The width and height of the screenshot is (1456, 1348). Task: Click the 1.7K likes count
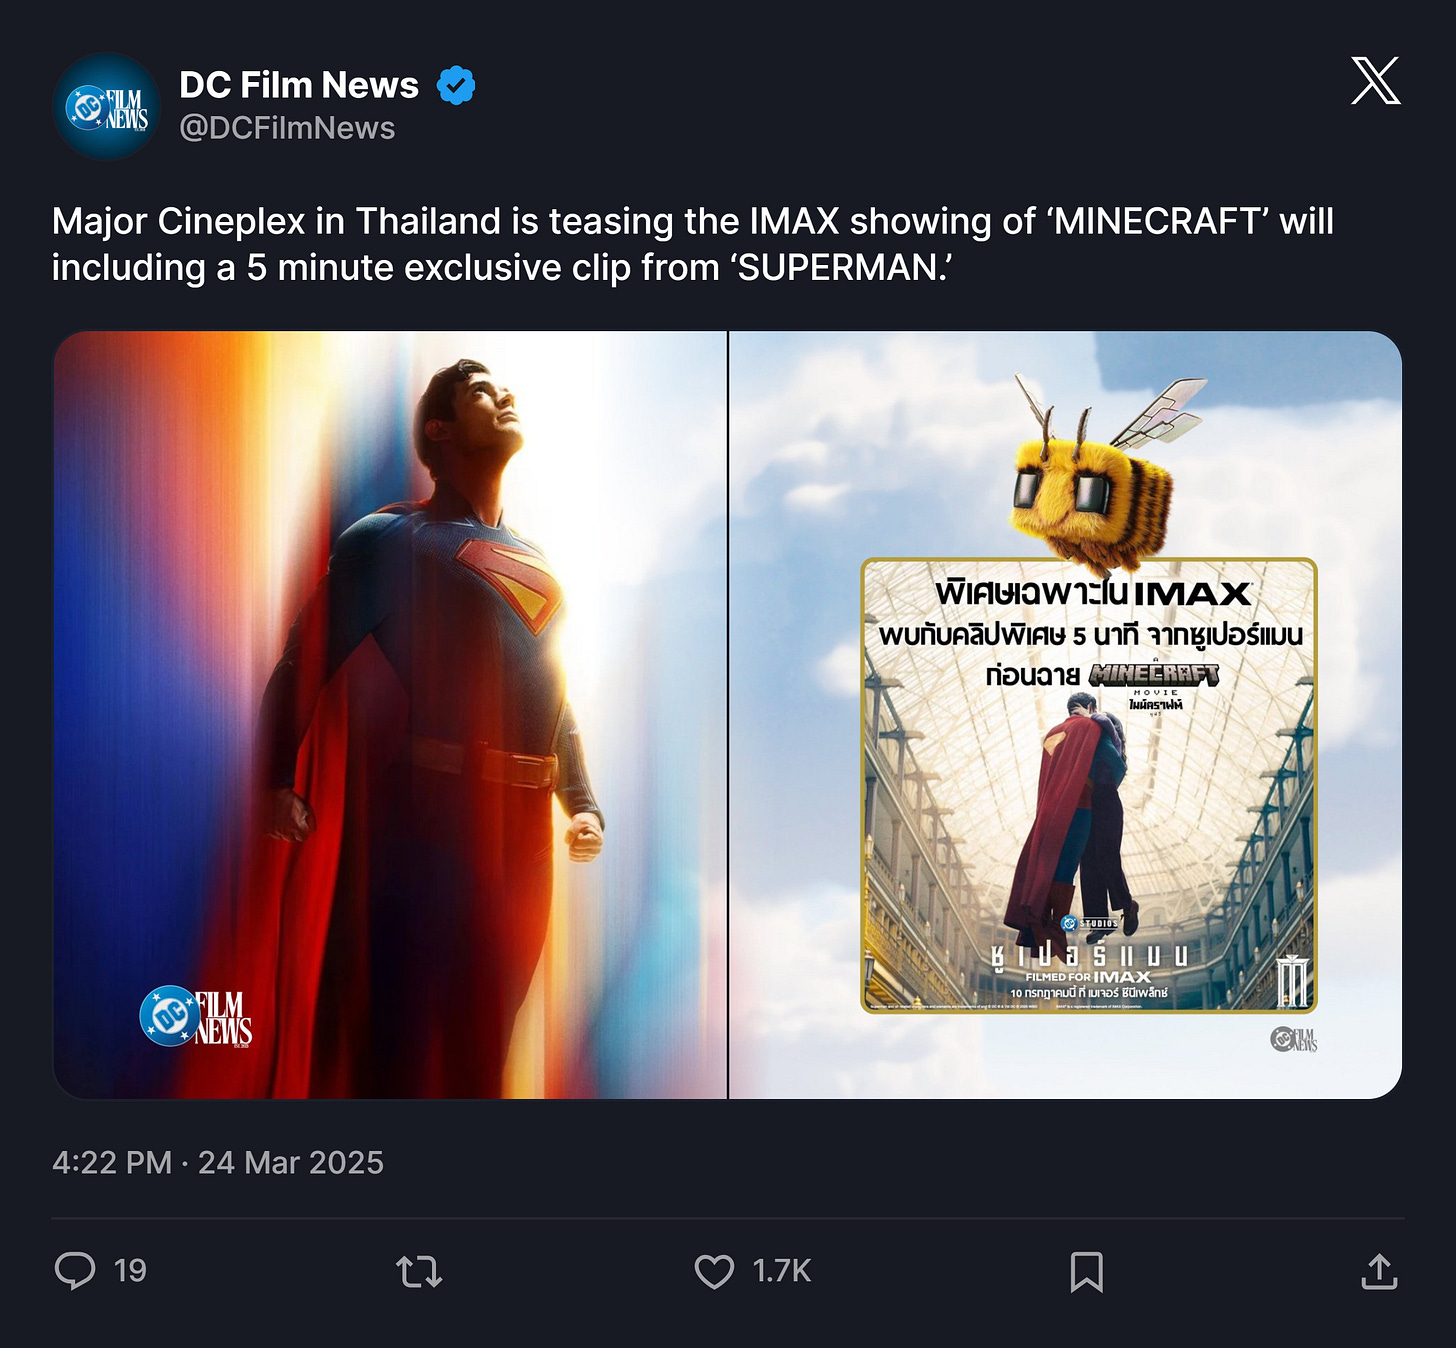click(x=782, y=1271)
